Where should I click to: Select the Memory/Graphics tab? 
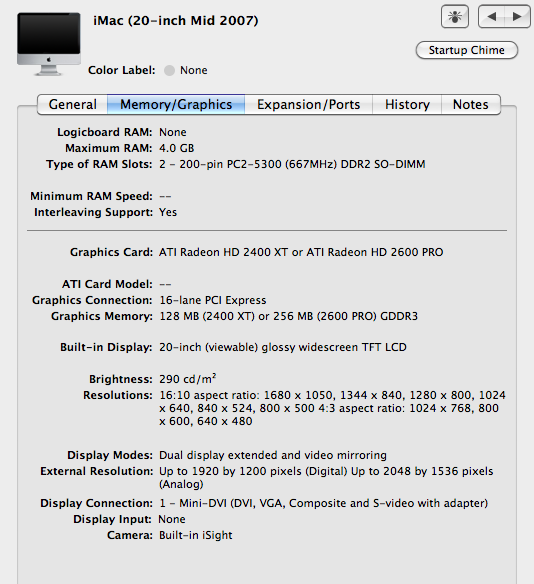(176, 104)
